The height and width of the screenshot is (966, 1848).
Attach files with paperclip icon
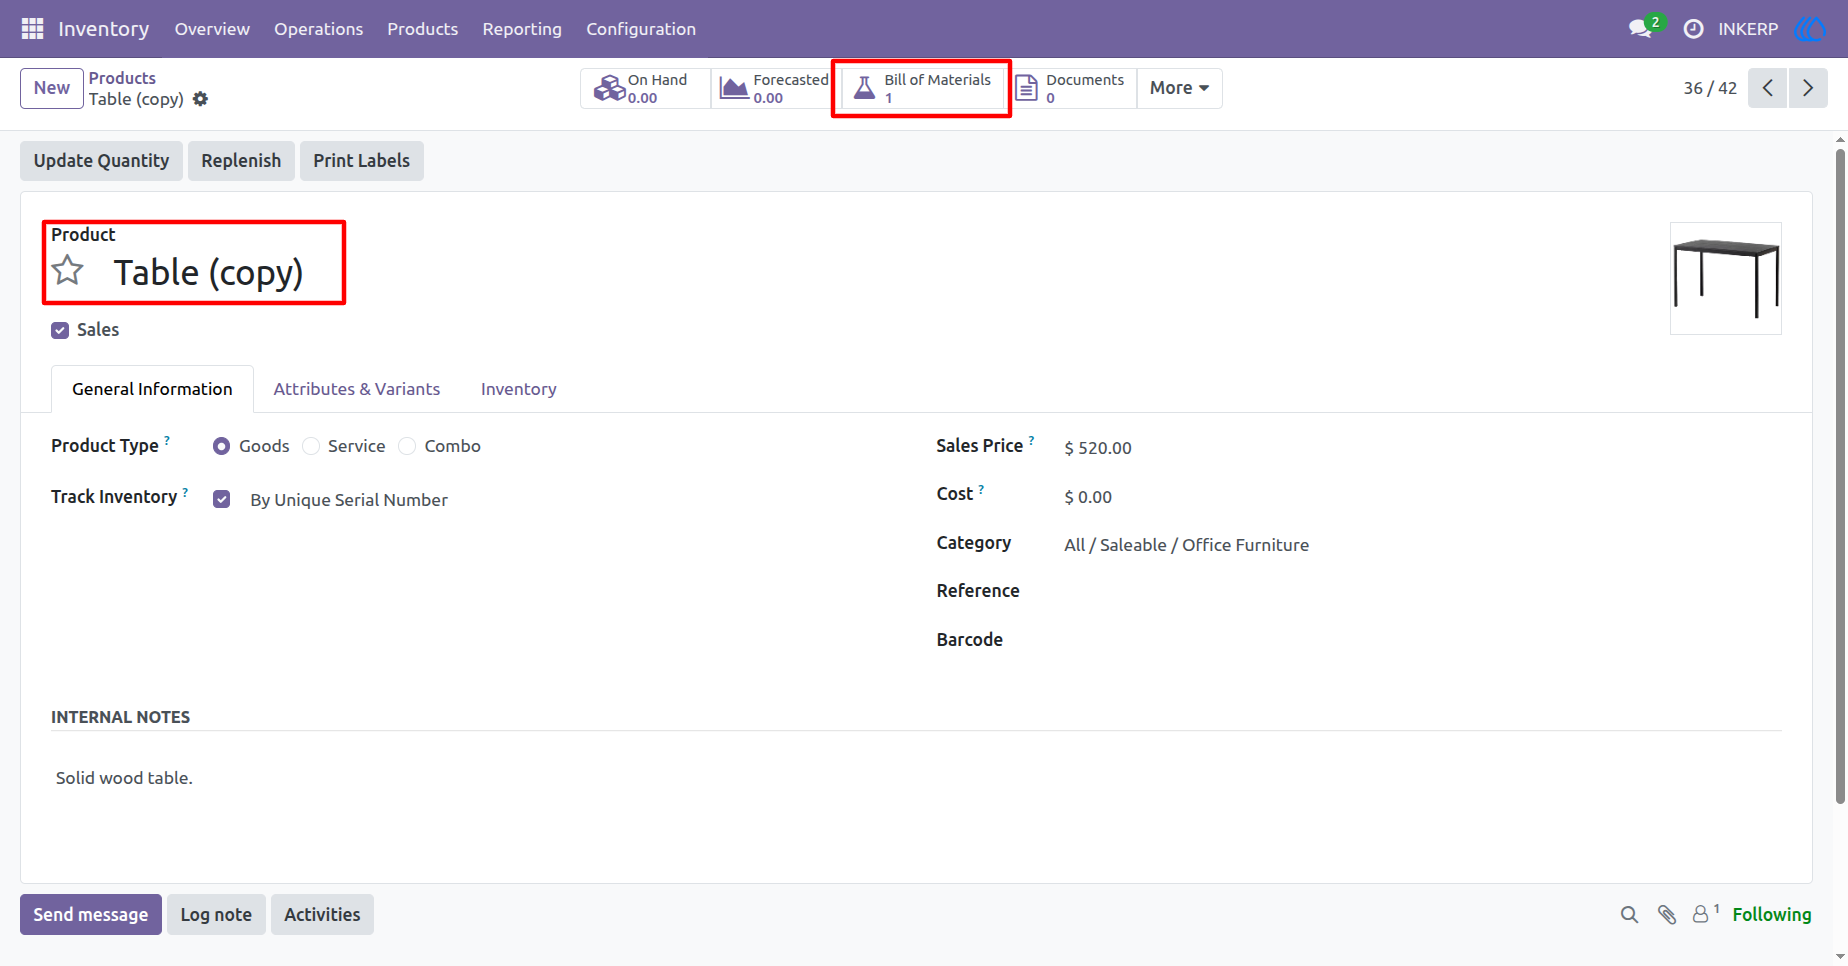pyautogui.click(x=1666, y=915)
